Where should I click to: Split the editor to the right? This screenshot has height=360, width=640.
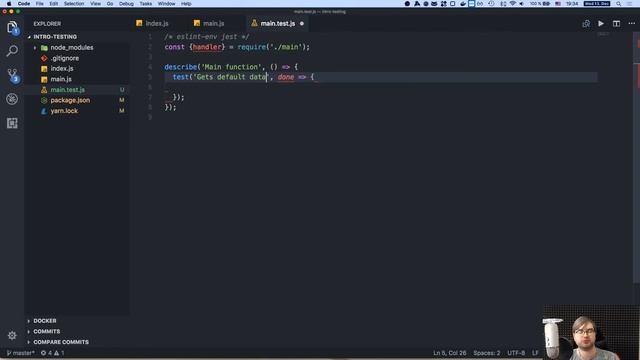[x=616, y=24]
